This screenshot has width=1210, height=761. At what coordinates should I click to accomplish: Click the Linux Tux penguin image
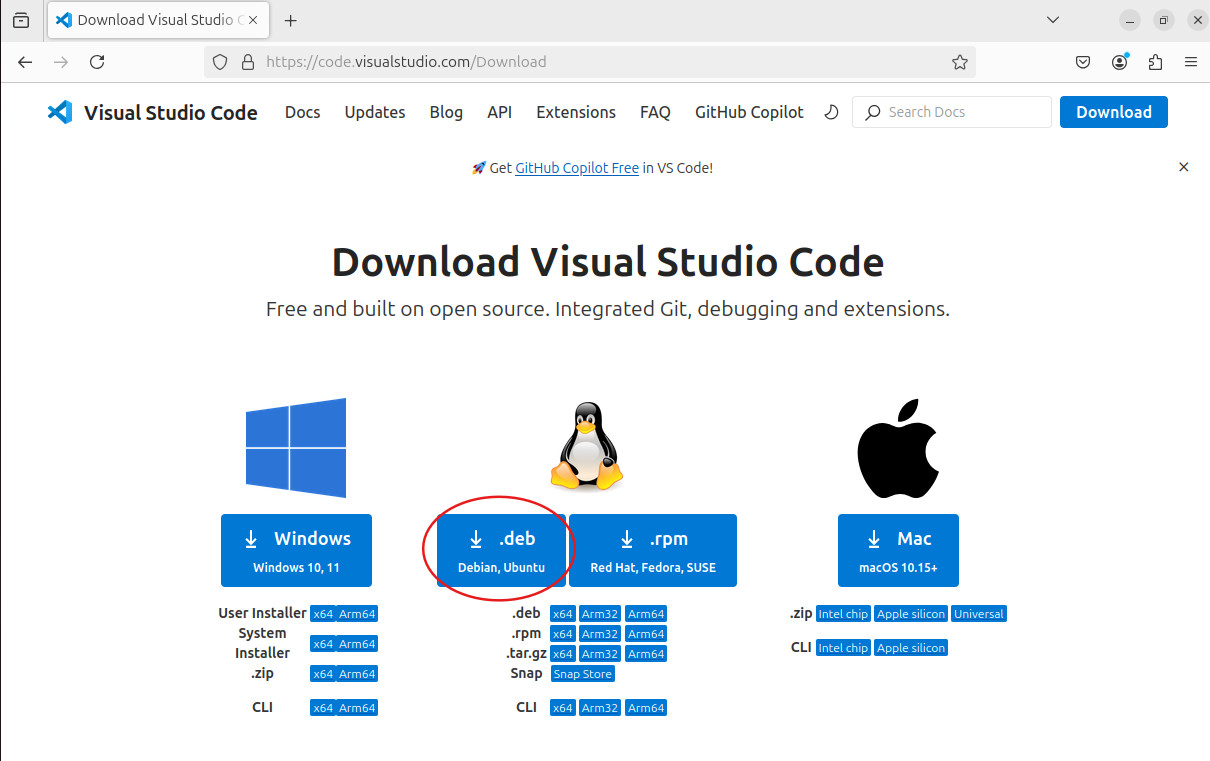coord(587,446)
